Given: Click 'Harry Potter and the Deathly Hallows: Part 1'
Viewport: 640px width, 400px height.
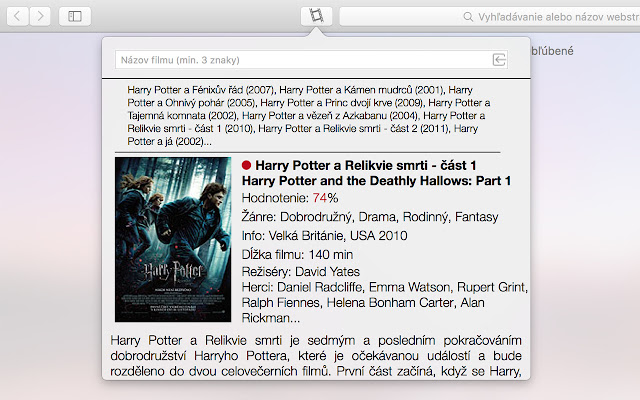Looking at the screenshot, I should (x=376, y=181).
